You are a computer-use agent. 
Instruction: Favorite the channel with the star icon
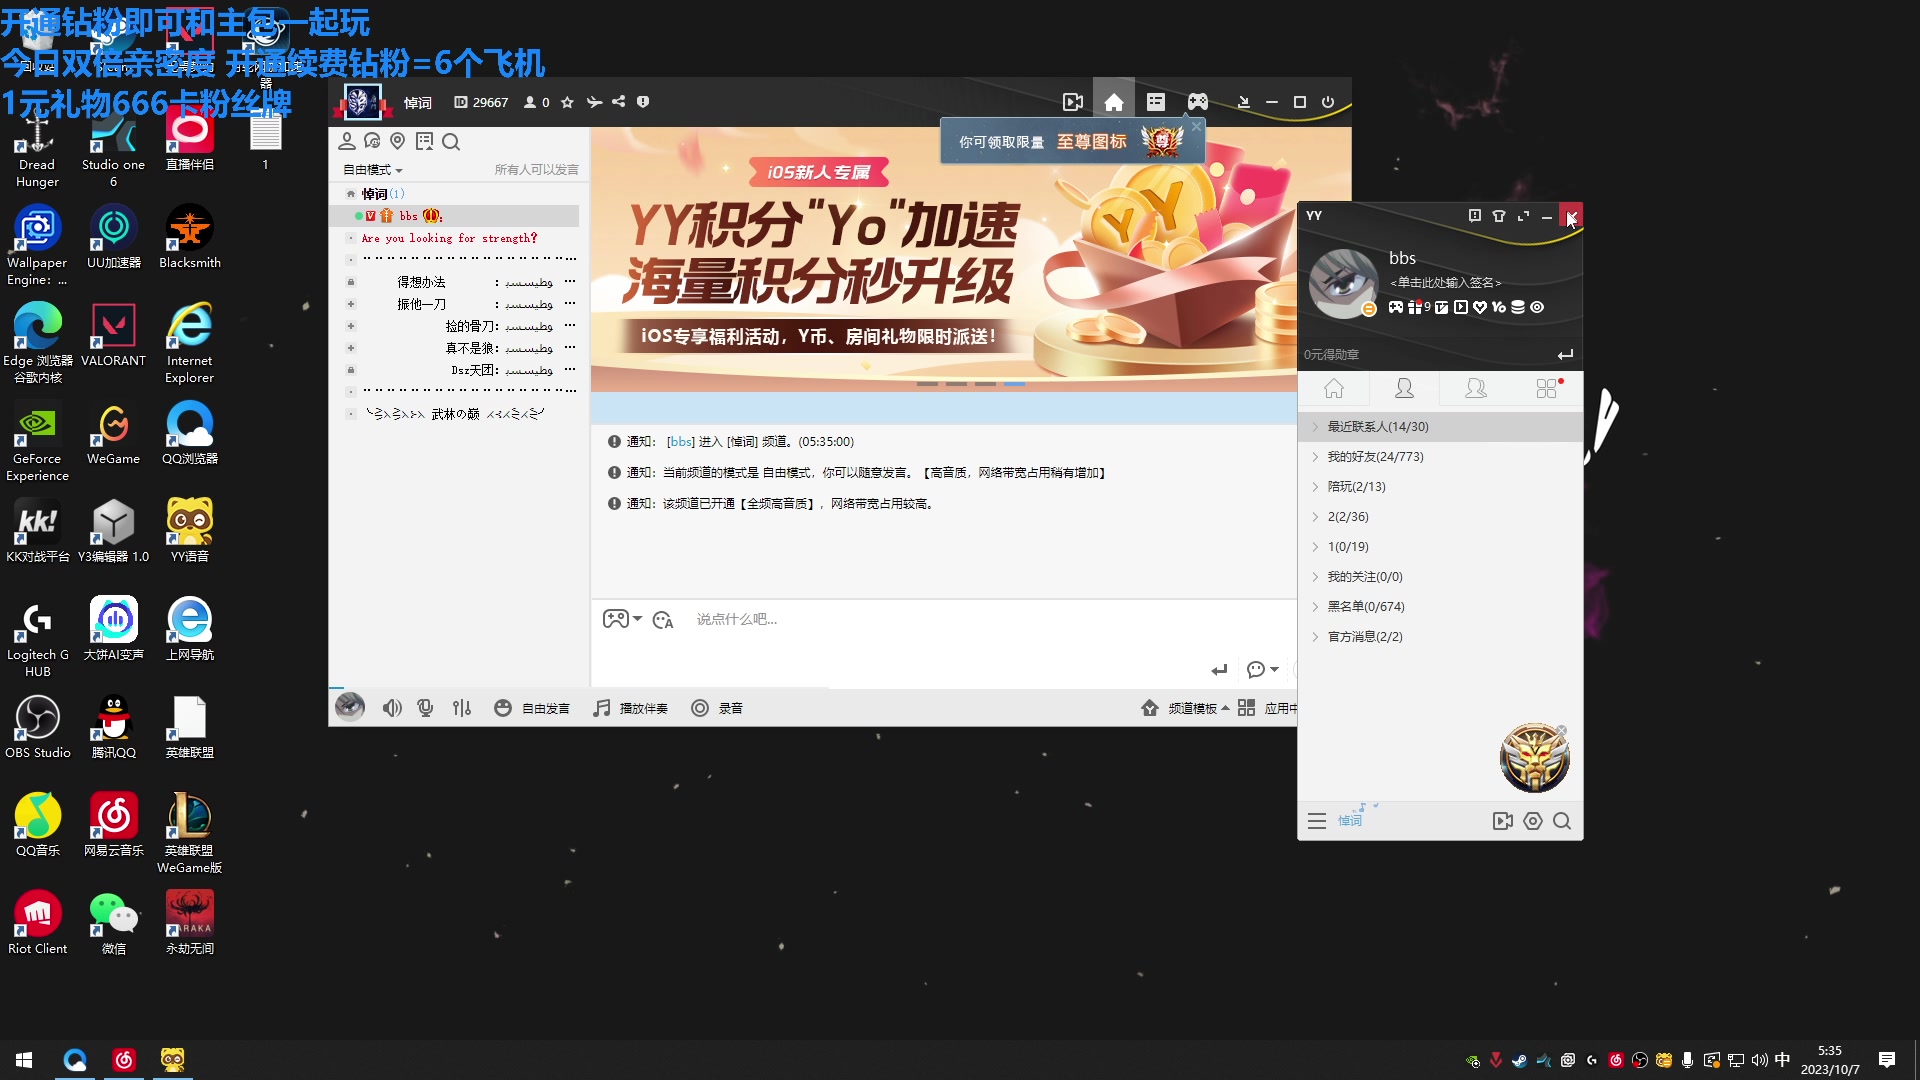(x=567, y=102)
